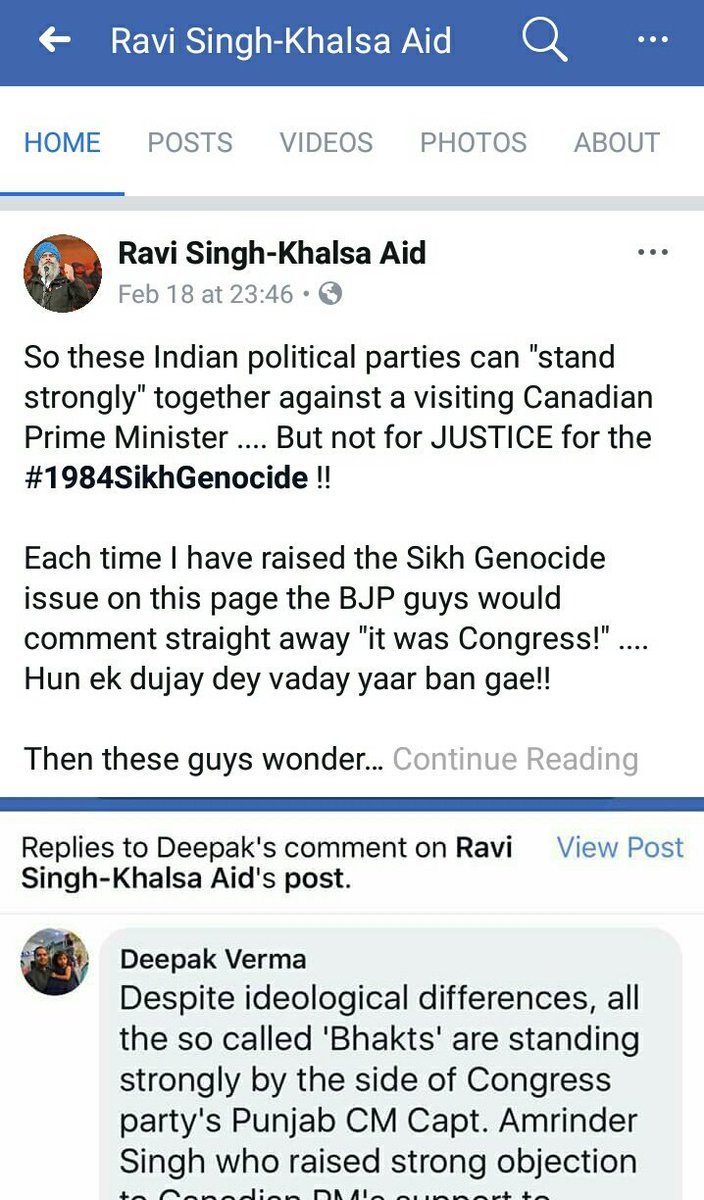Tap the back arrow in header
Image resolution: width=704 pixels, height=1200 pixels.
pos(55,41)
